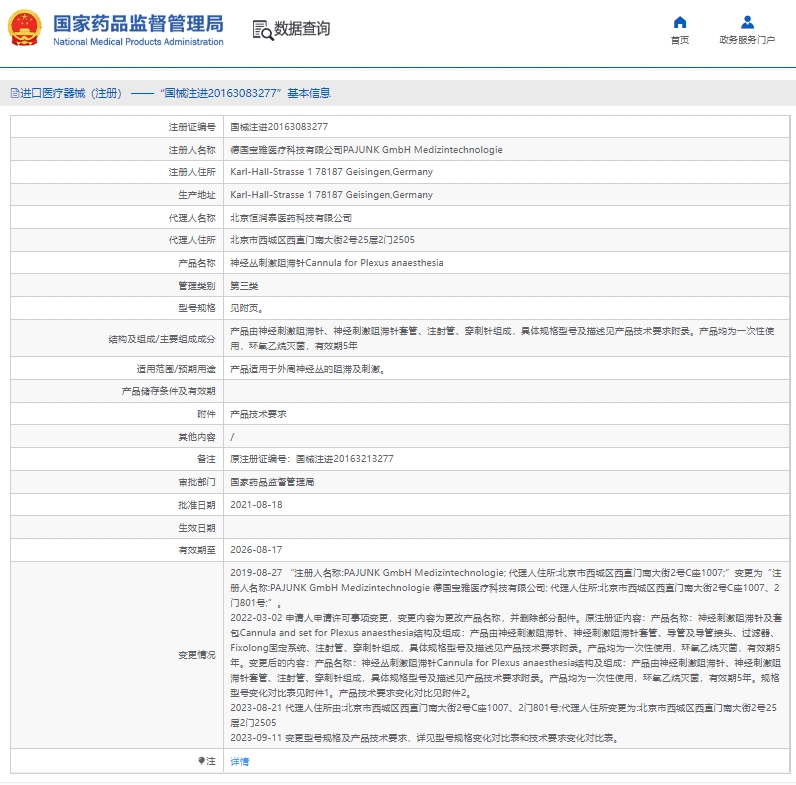Screen dimensions: 796x785
Task: Click the national emblem logo
Action: pyautogui.click(x=24, y=28)
